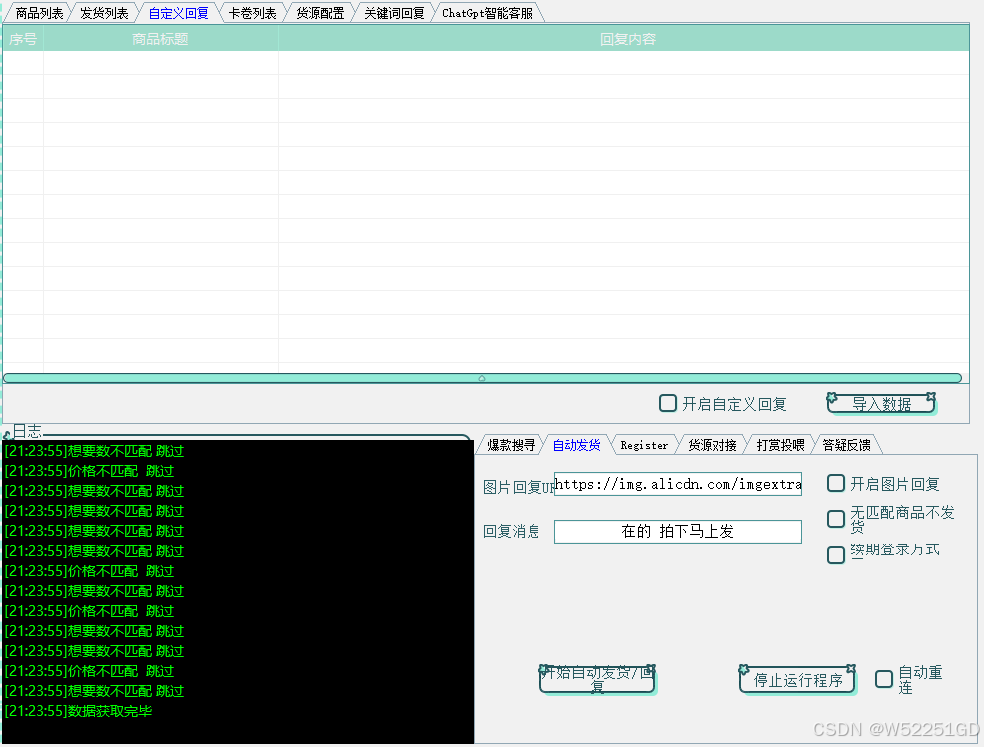Click the 序号 column header
This screenshot has width=984, height=747.
(x=23, y=39)
